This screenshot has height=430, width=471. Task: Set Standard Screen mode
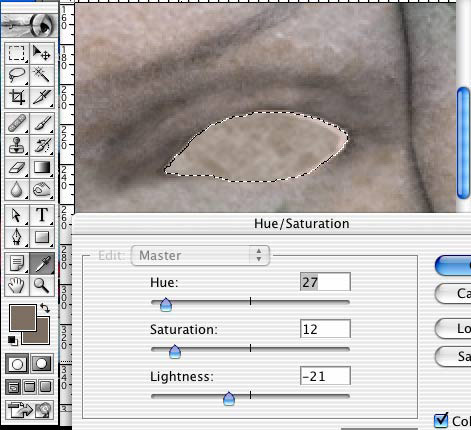[x=13, y=387]
